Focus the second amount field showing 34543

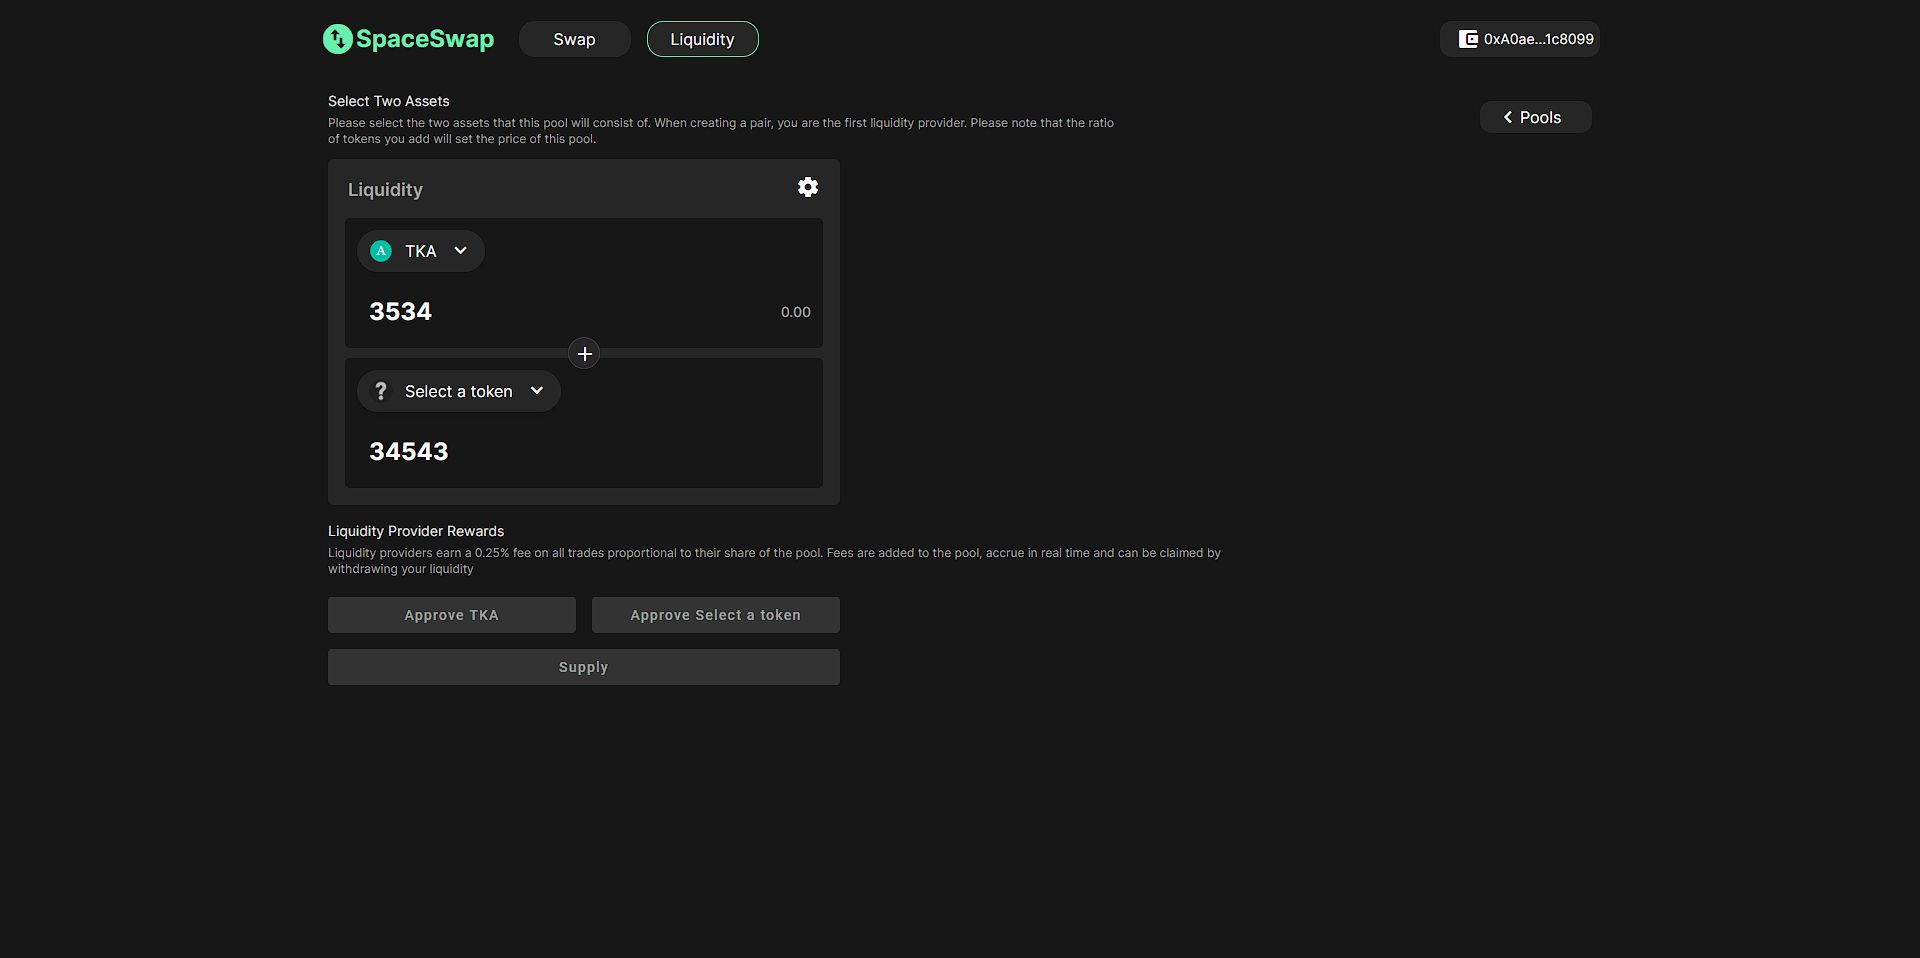pos(584,452)
